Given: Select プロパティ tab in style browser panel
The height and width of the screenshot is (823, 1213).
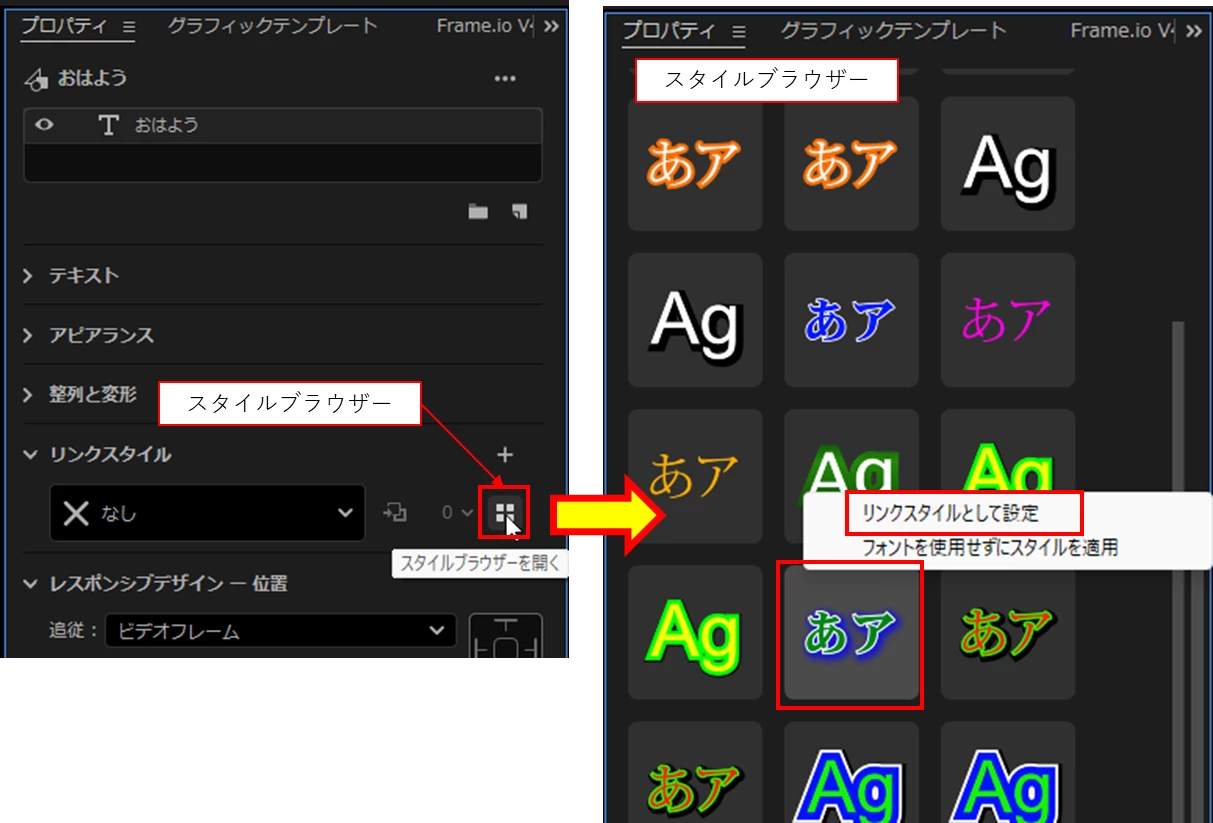Looking at the screenshot, I should [x=667, y=31].
